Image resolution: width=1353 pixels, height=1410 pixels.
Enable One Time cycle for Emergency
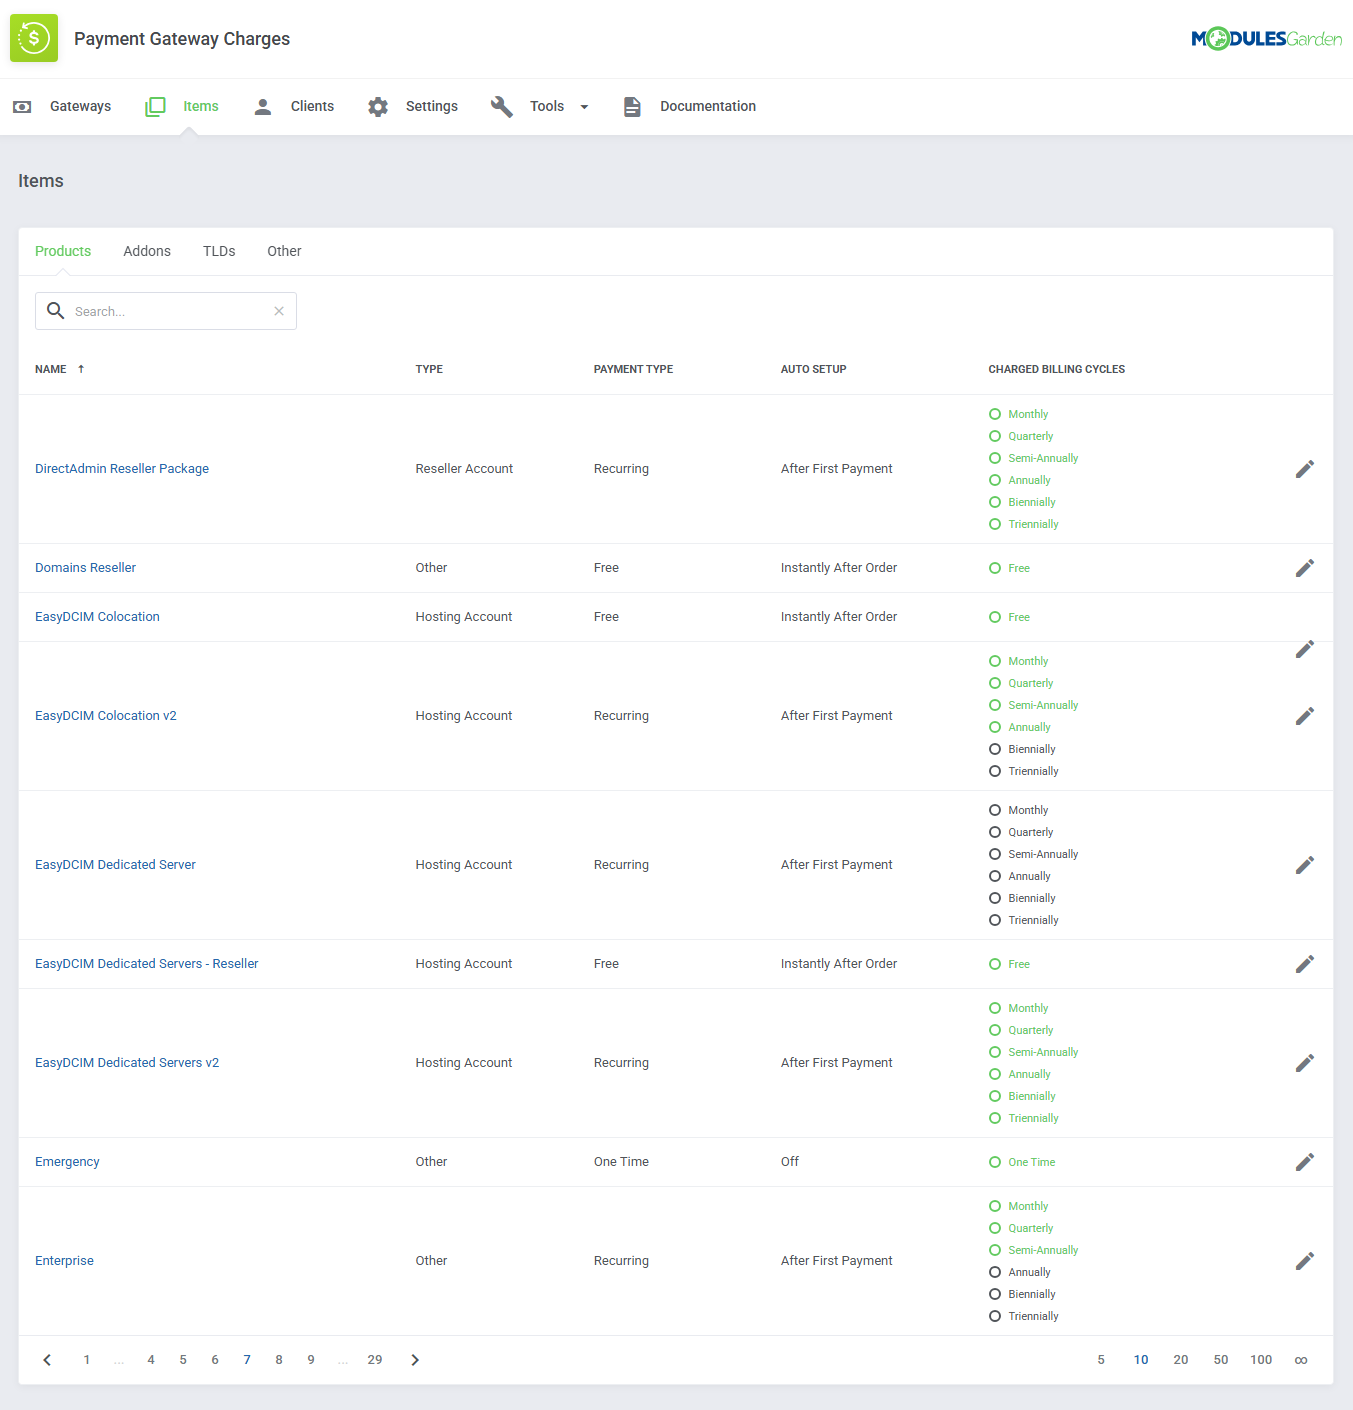995,1161
